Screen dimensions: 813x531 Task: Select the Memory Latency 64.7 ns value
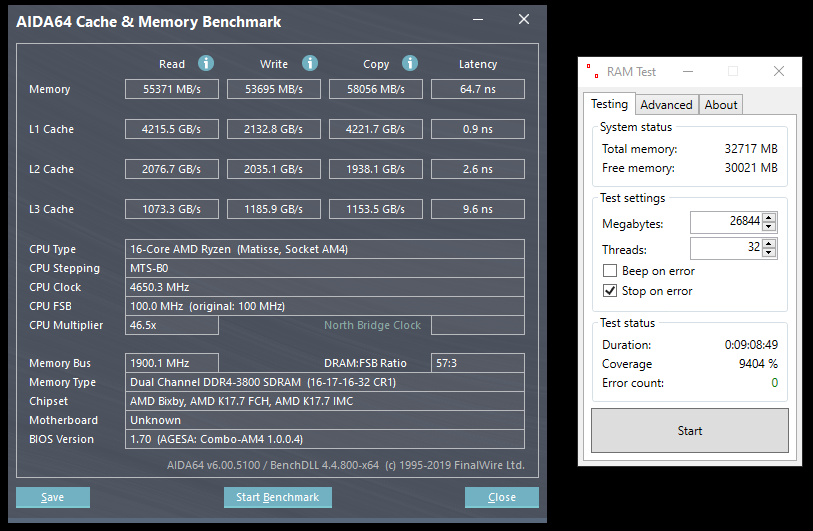click(x=478, y=89)
